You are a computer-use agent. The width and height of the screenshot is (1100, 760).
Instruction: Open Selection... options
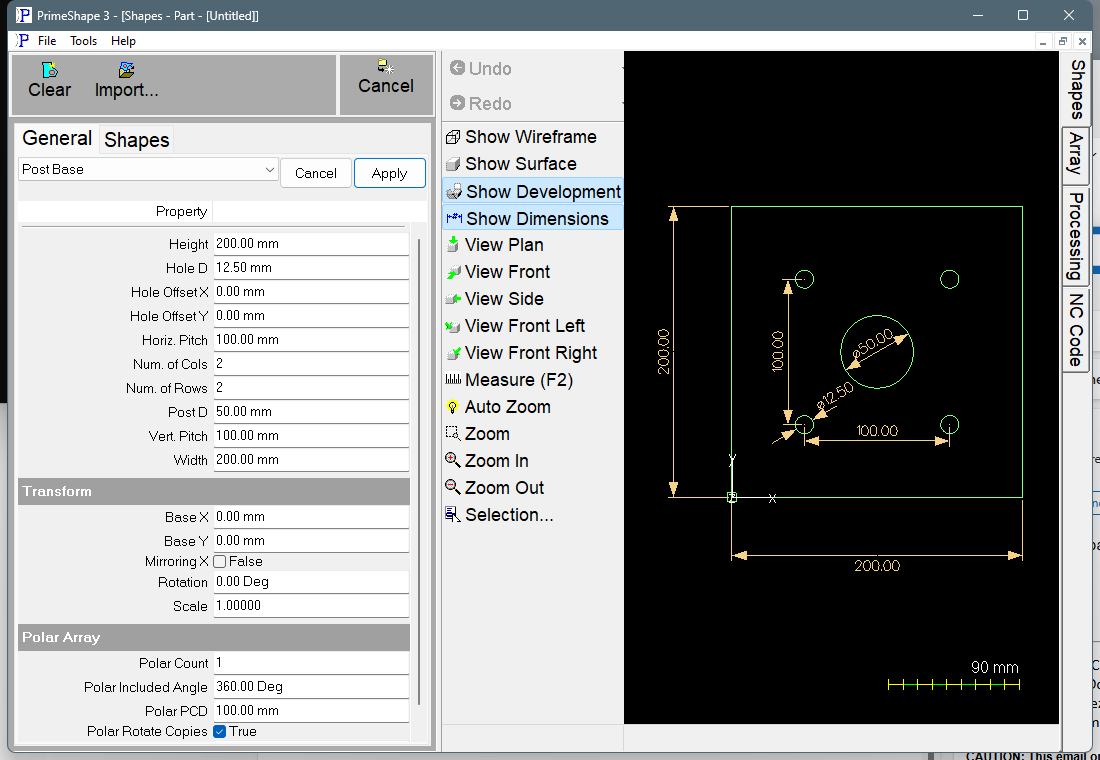point(500,514)
